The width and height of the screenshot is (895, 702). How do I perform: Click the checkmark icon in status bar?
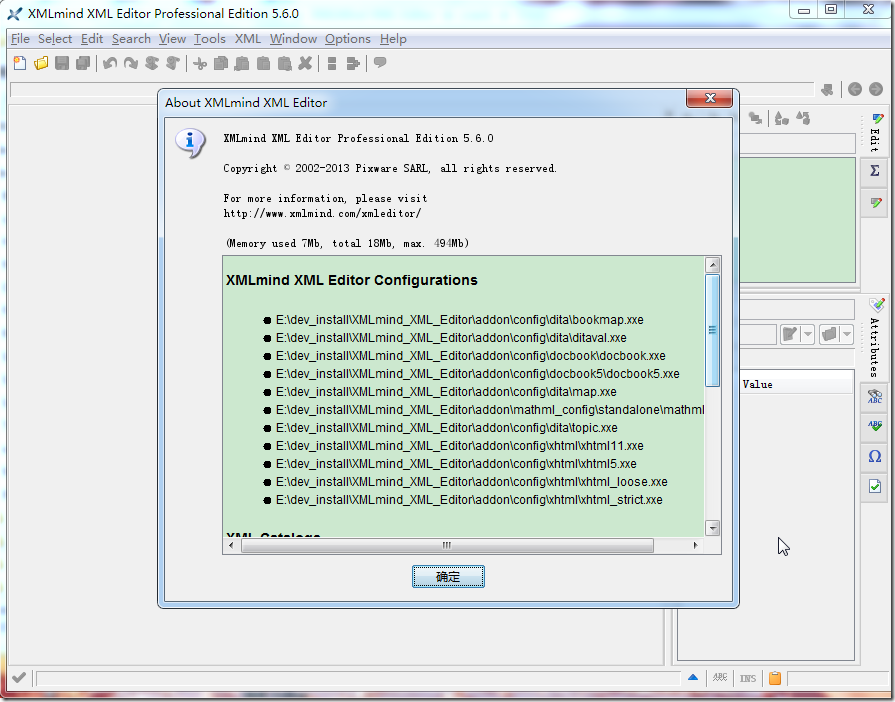pyautogui.click(x=19, y=677)
